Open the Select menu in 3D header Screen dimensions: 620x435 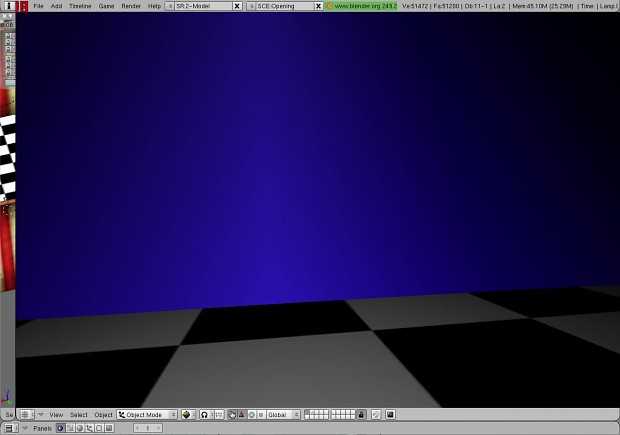click(x=79, y=414)
